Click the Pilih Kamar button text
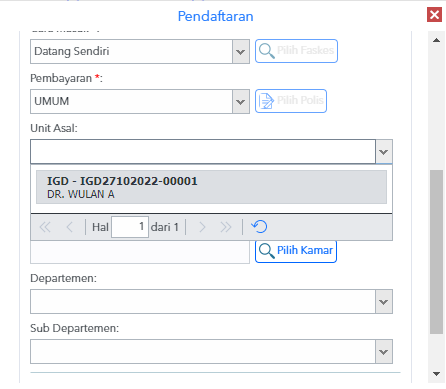Image resolution: width=446 pixels, height=389 pixels. pyautogui.click(x=305, y=250)
